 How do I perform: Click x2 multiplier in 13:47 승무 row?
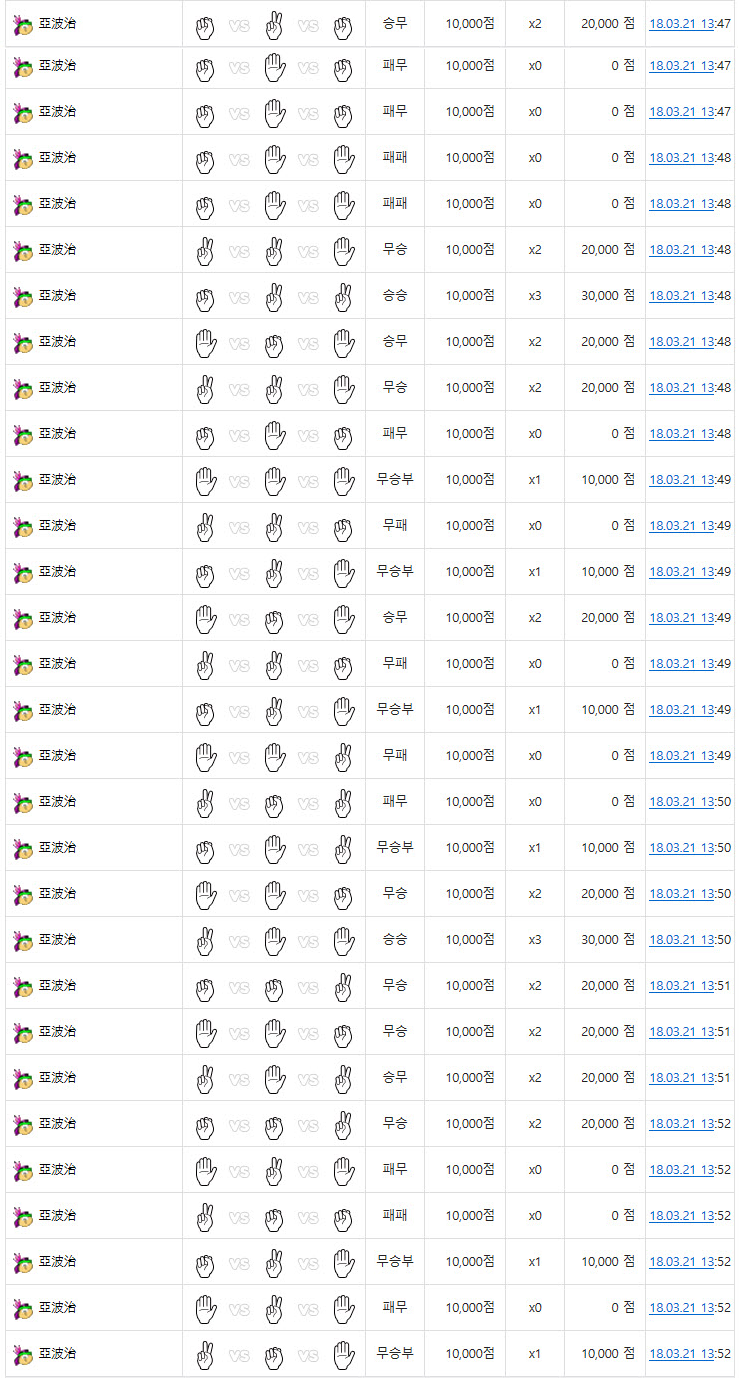pos(535,23)
